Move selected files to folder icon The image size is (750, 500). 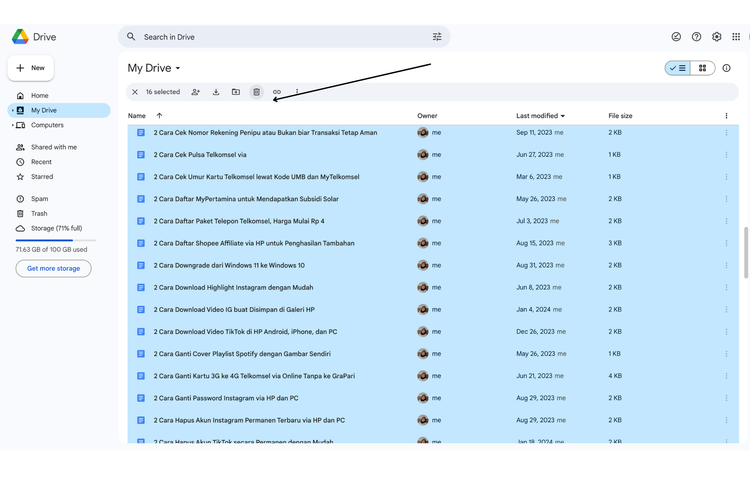coord(236,92)
